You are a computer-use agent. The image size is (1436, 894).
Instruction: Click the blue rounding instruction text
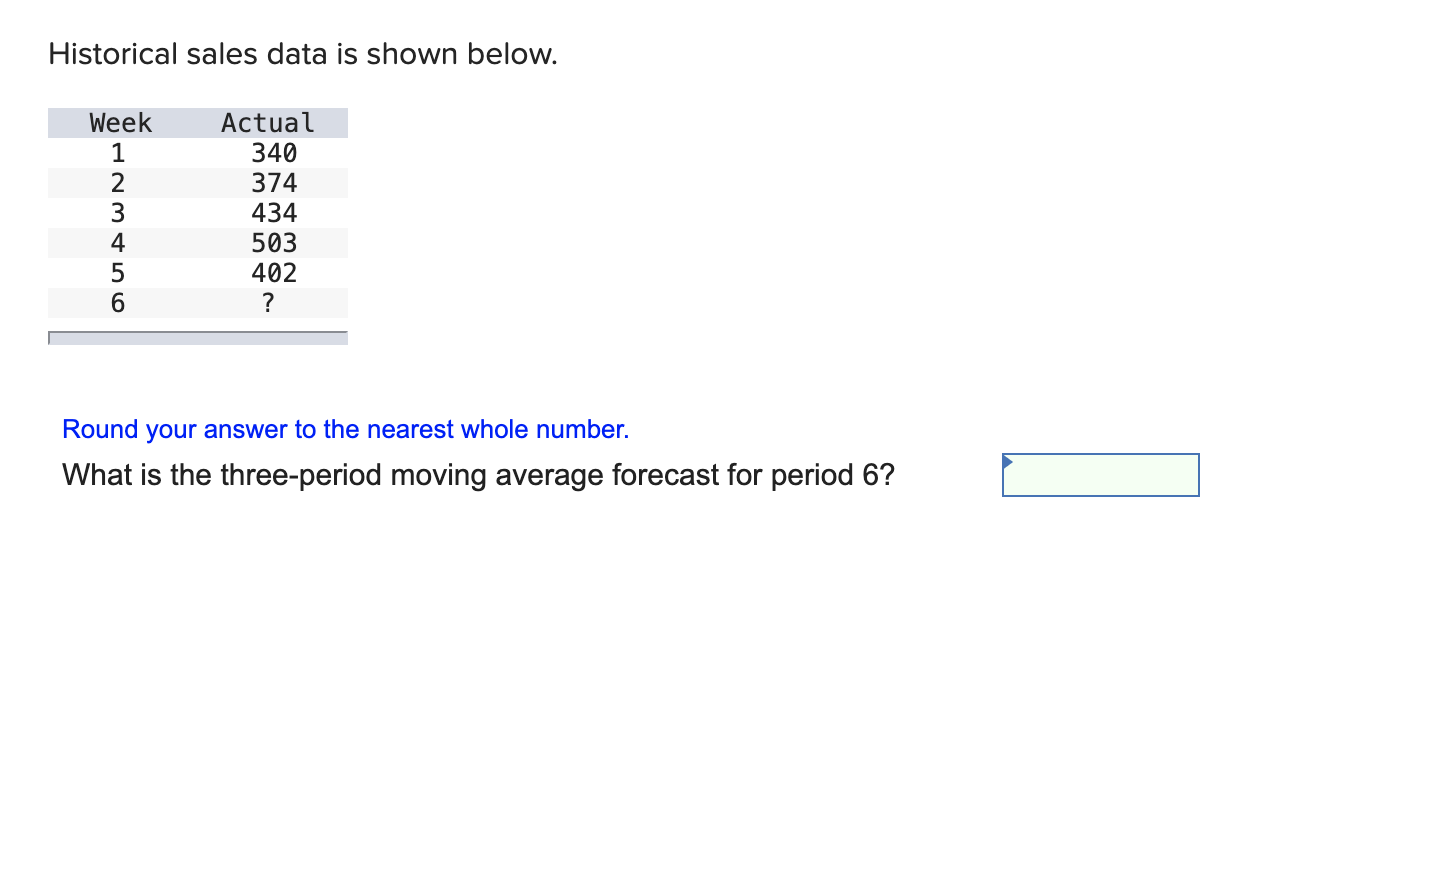pos(345,429)
